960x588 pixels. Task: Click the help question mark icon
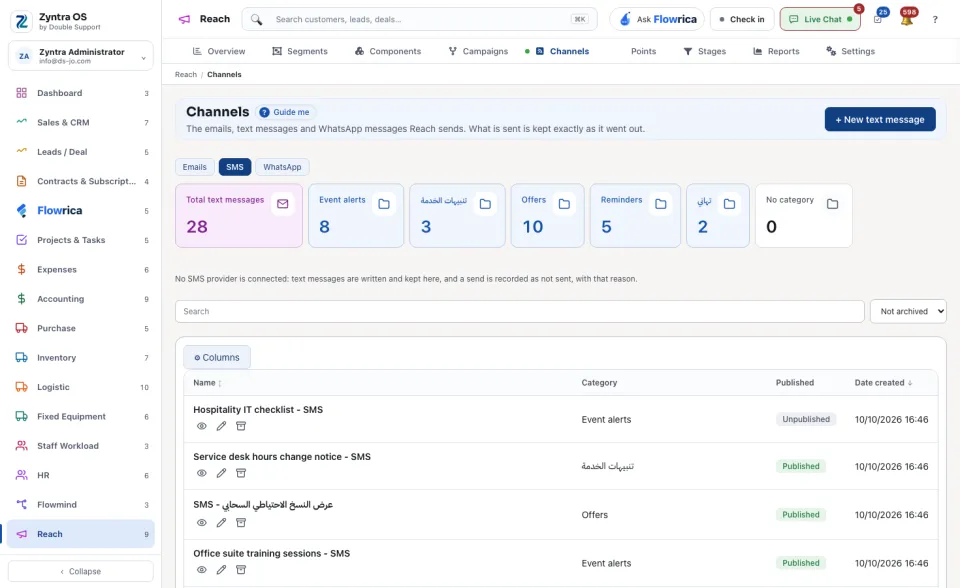pyautogui.click(x=935, y=20)
